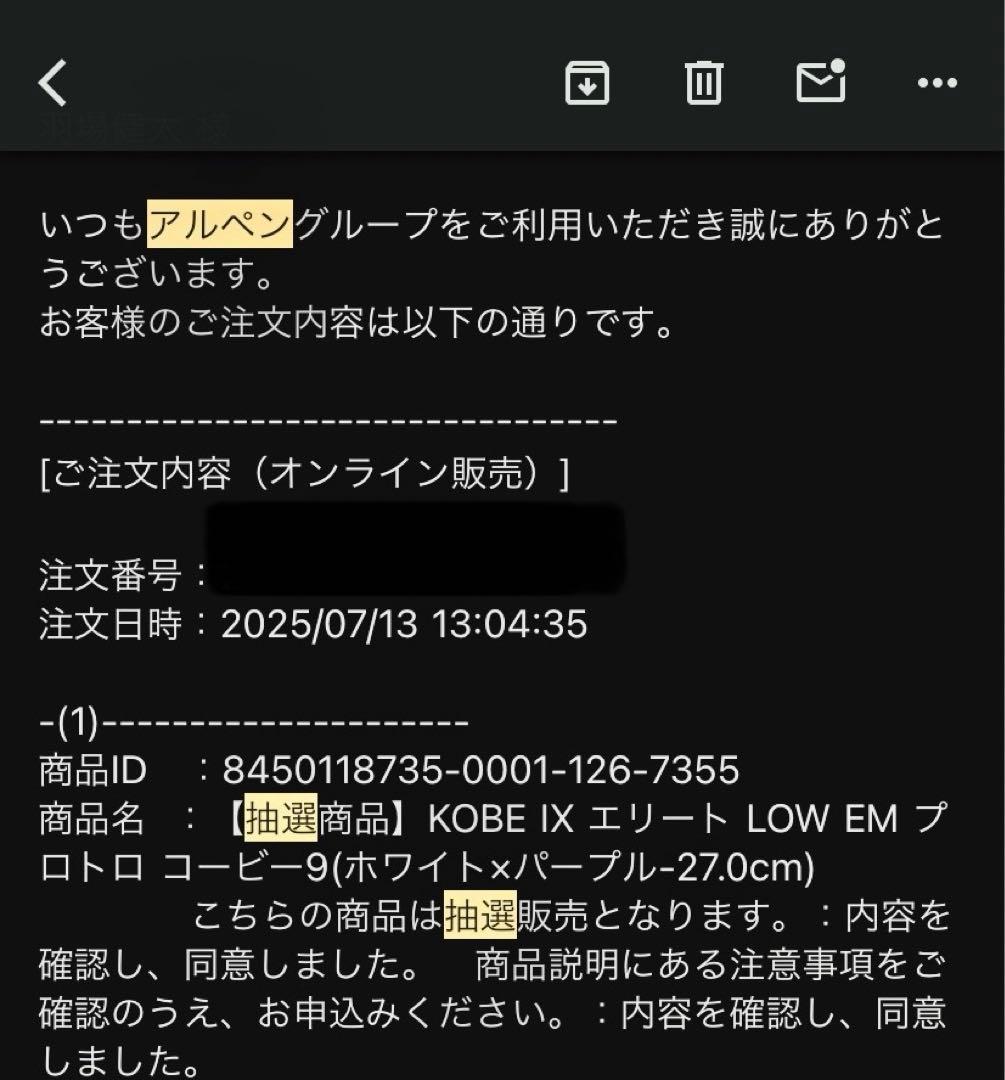1005x1080 pixels.
Task: Open the three-dot more options menu
Action: 937,83
